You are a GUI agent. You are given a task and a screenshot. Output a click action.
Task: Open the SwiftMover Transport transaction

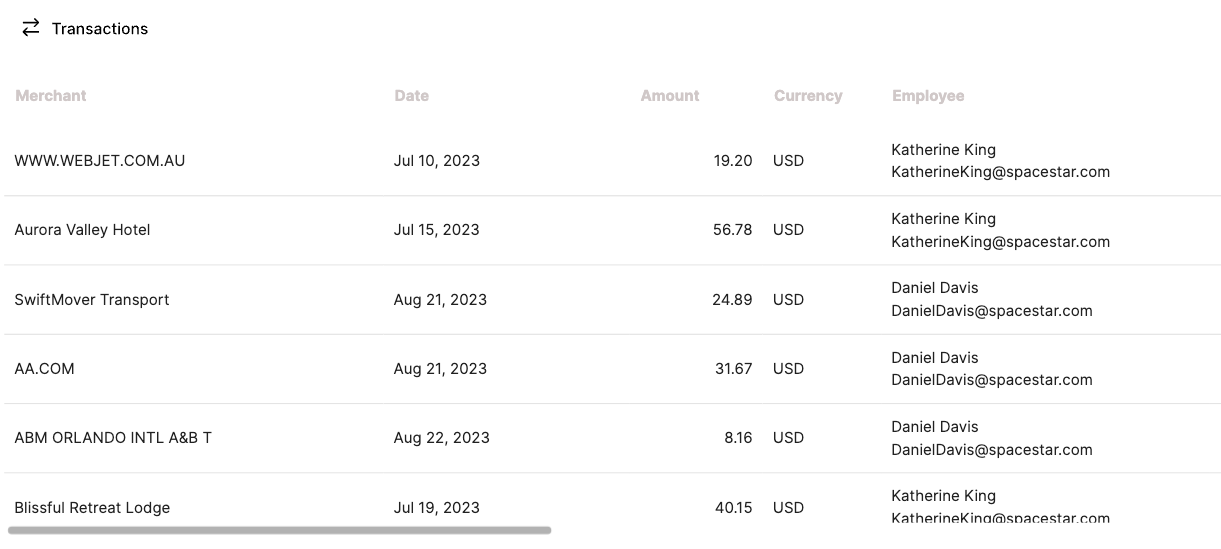point(612,300)
